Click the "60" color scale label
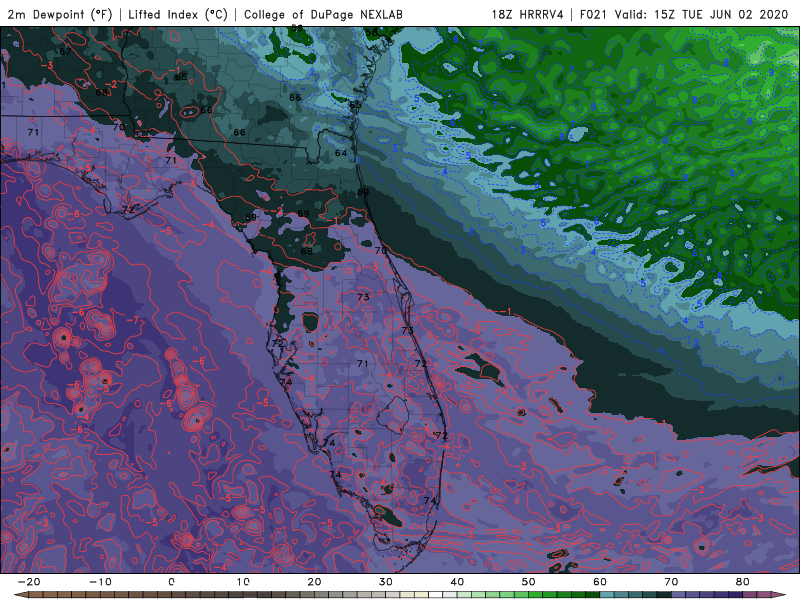This screenshot has width=800, height=600. point(600,582)
